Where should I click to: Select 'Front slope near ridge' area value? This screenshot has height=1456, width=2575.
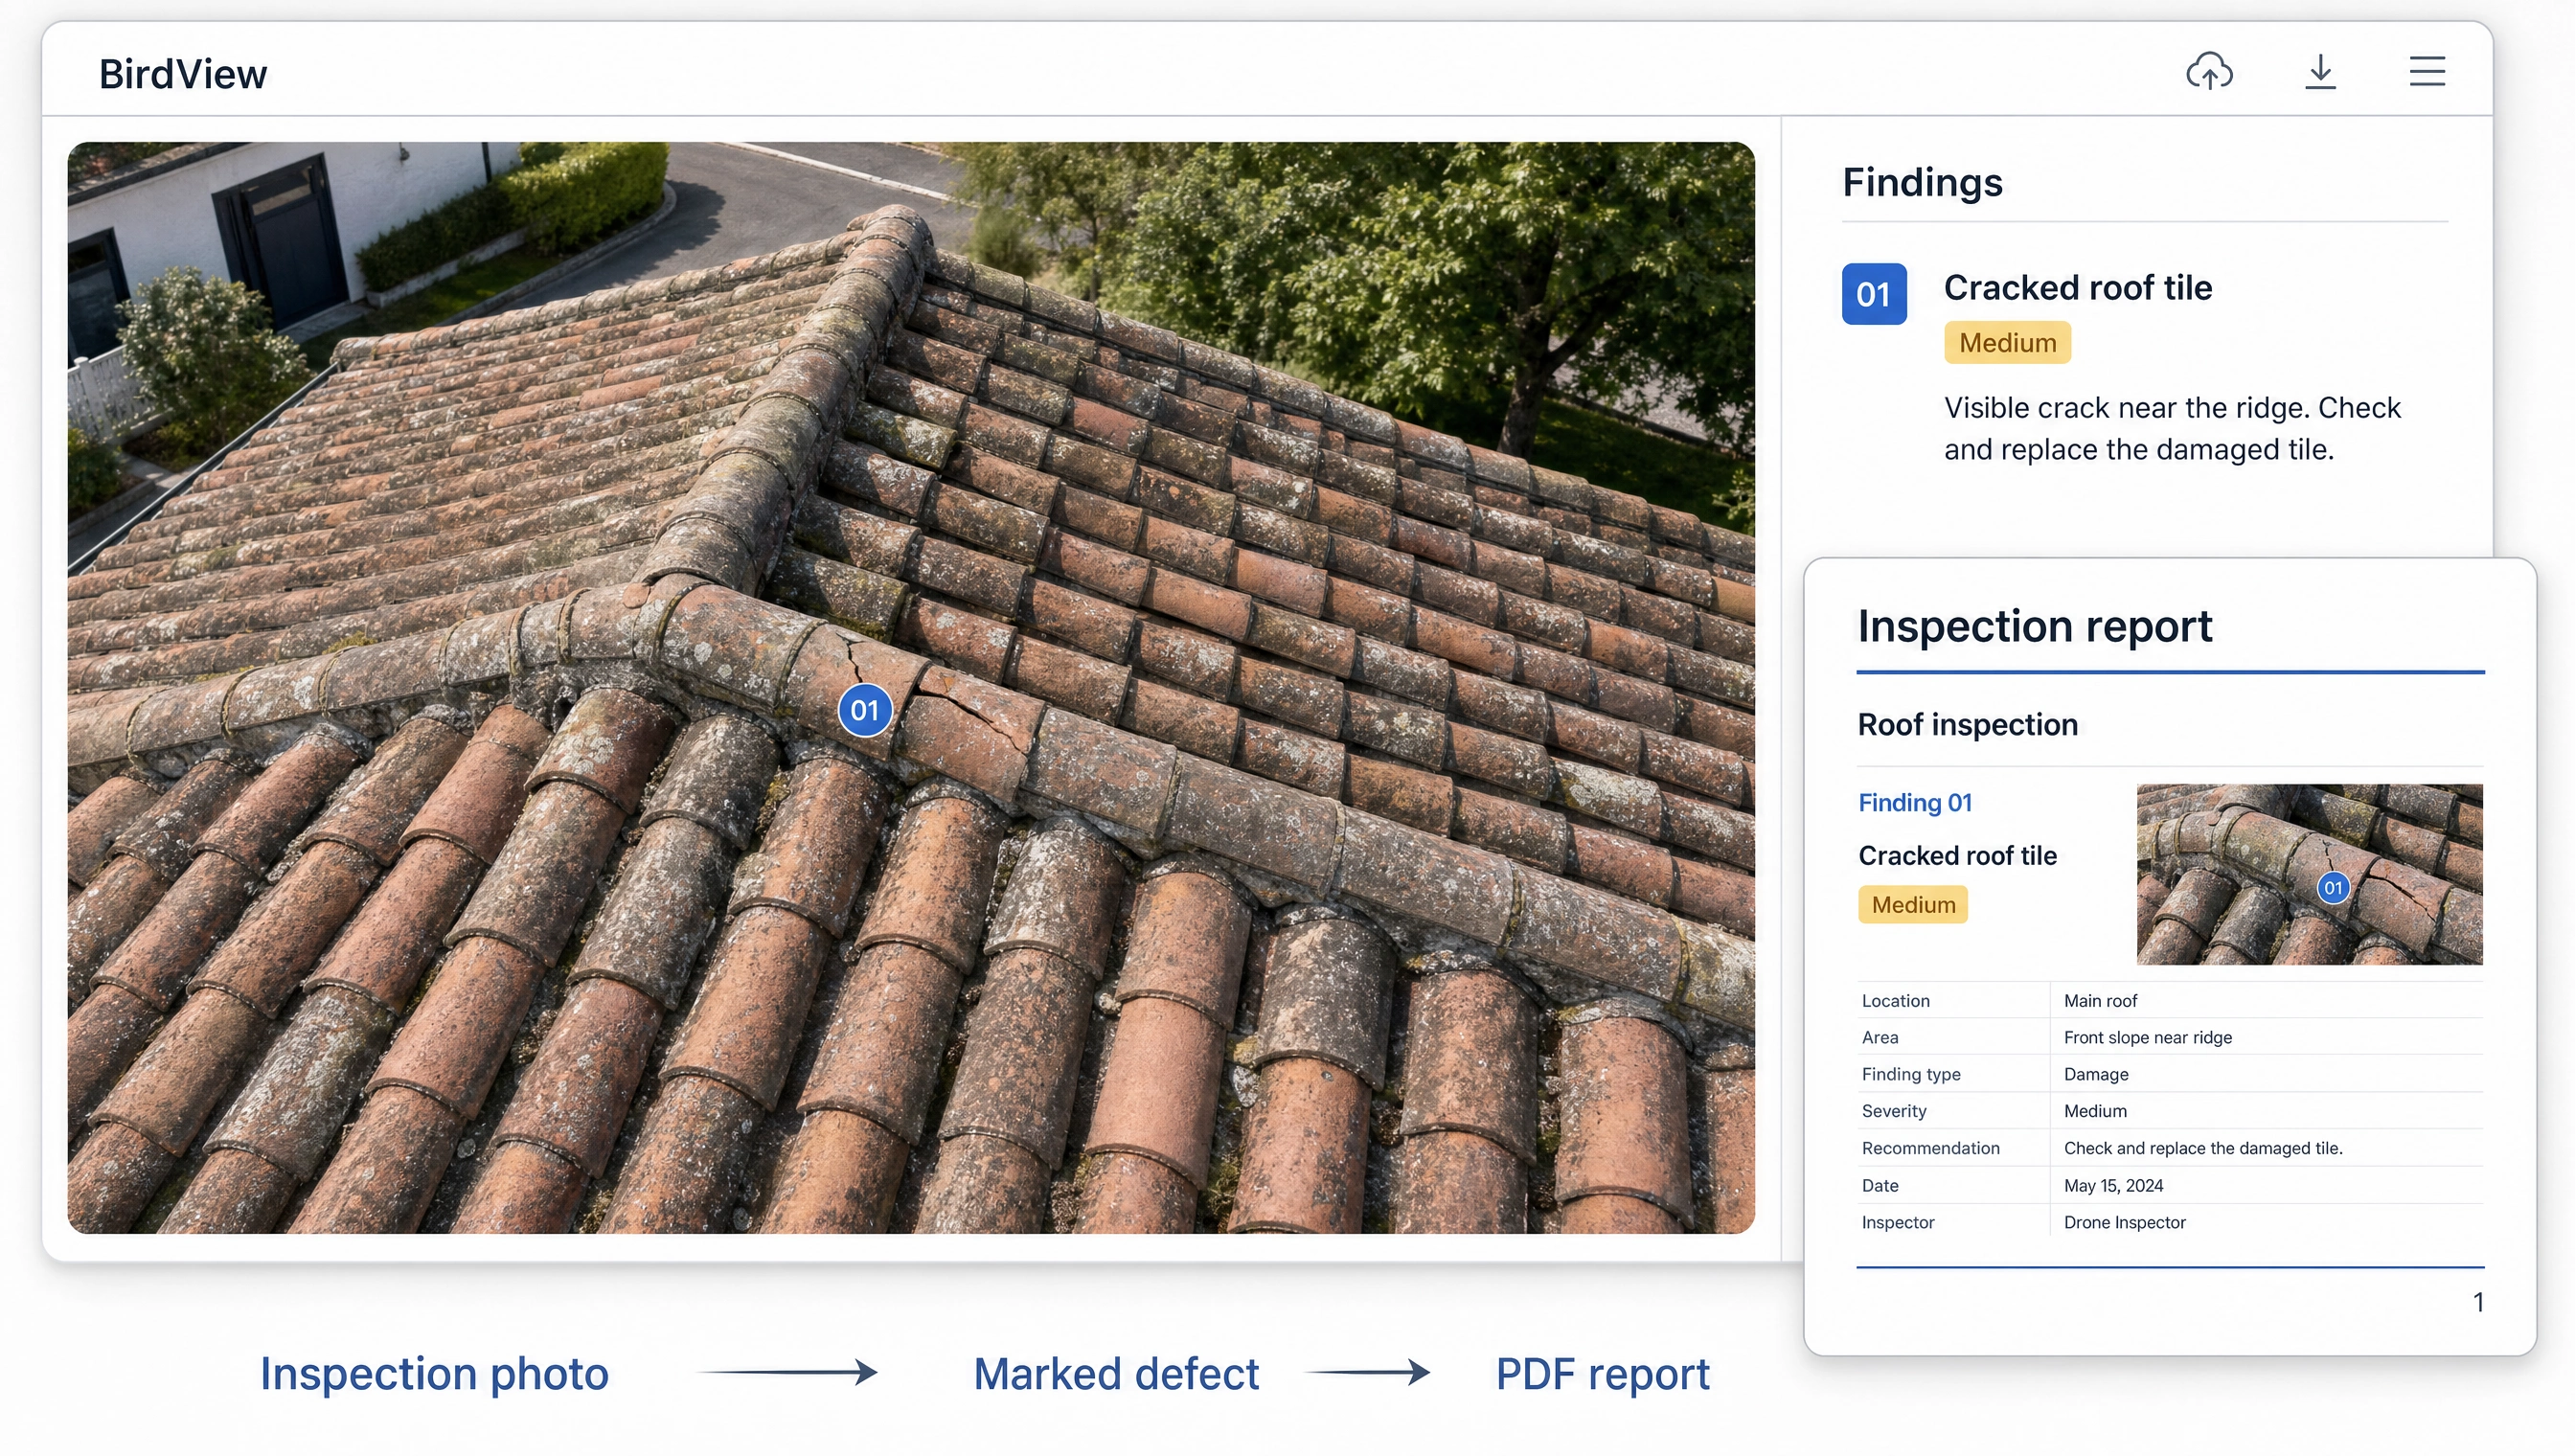[2147, 1038]
